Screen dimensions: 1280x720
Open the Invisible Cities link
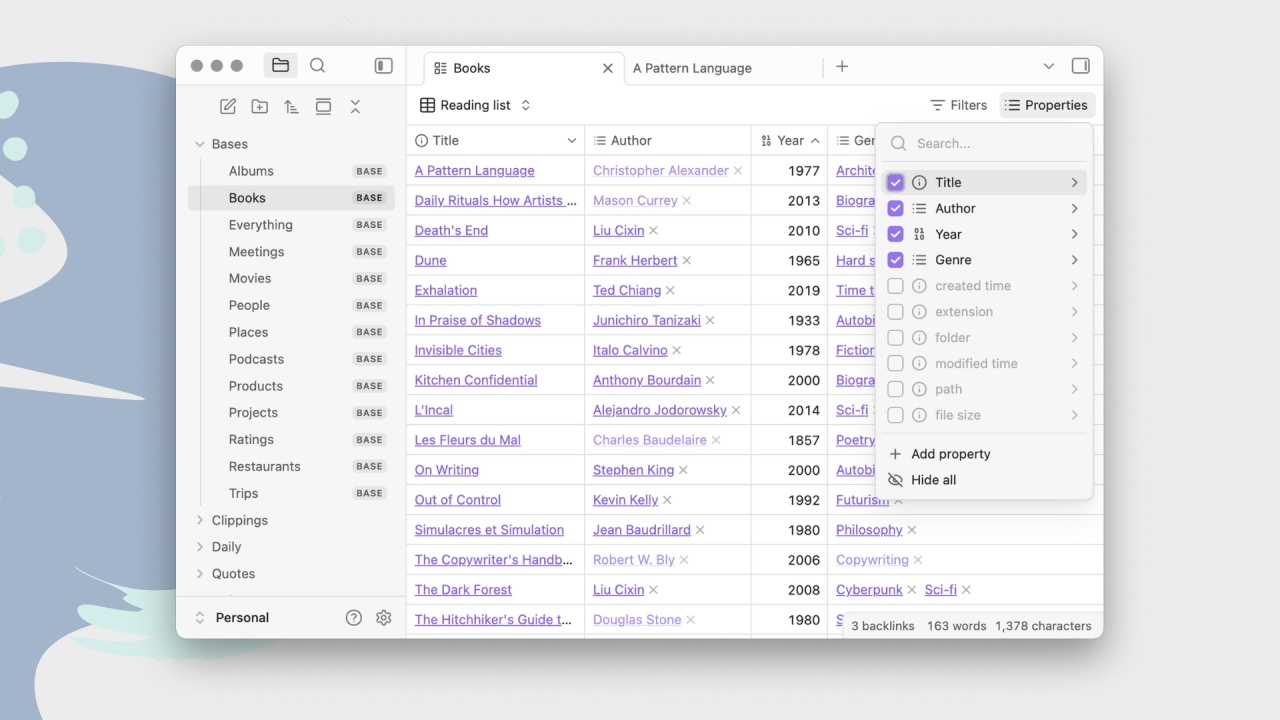pyautogui.click(x=458, y=350)
